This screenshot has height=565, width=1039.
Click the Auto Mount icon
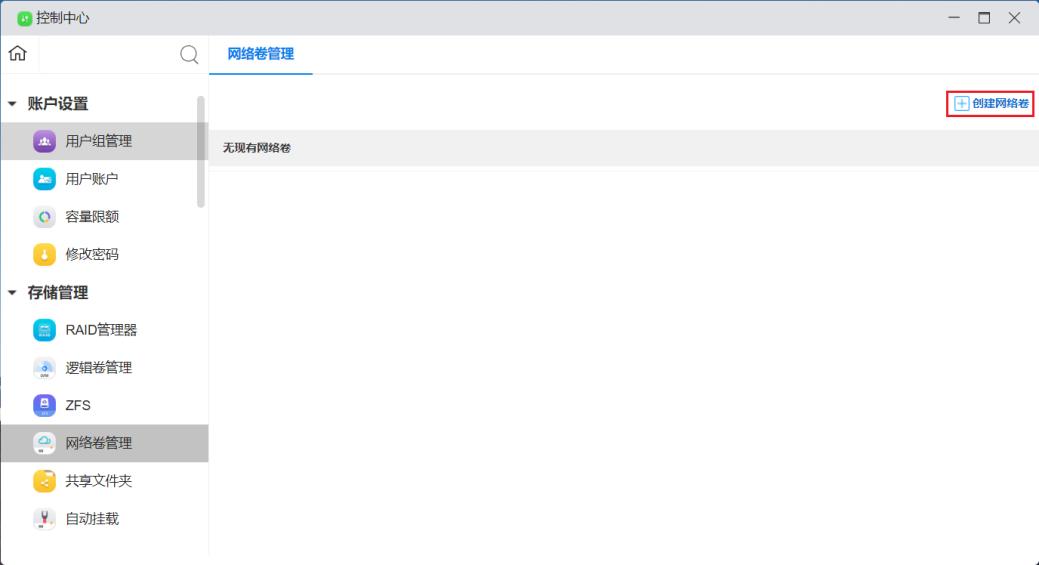click(x=45, y=519)
